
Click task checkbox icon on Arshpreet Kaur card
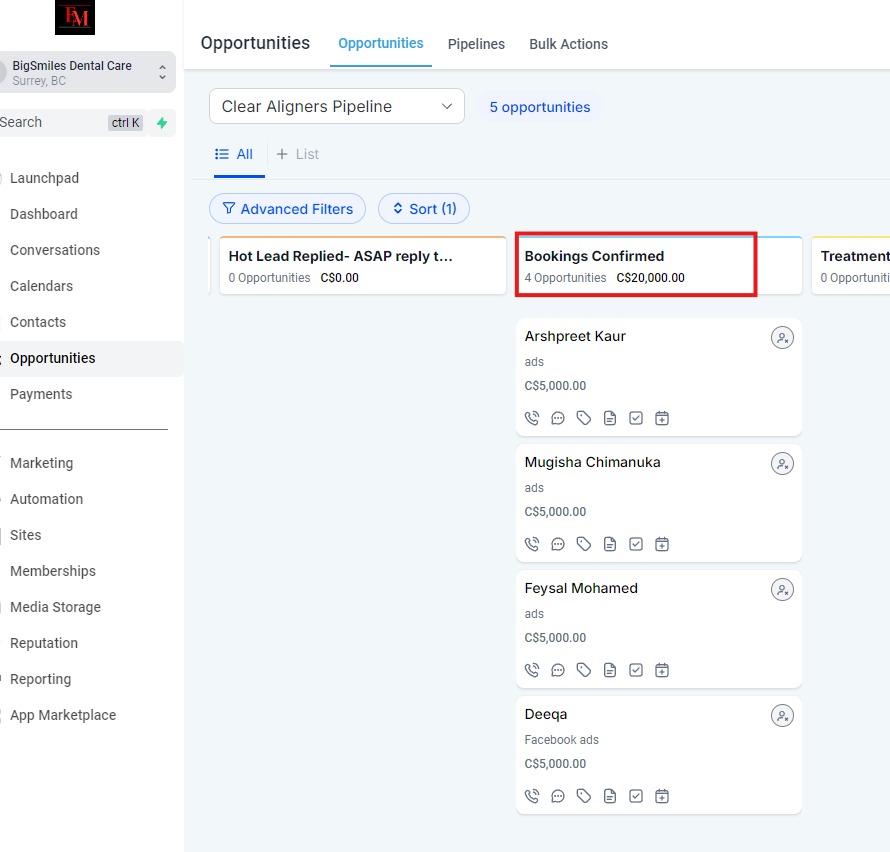[636, 418]
